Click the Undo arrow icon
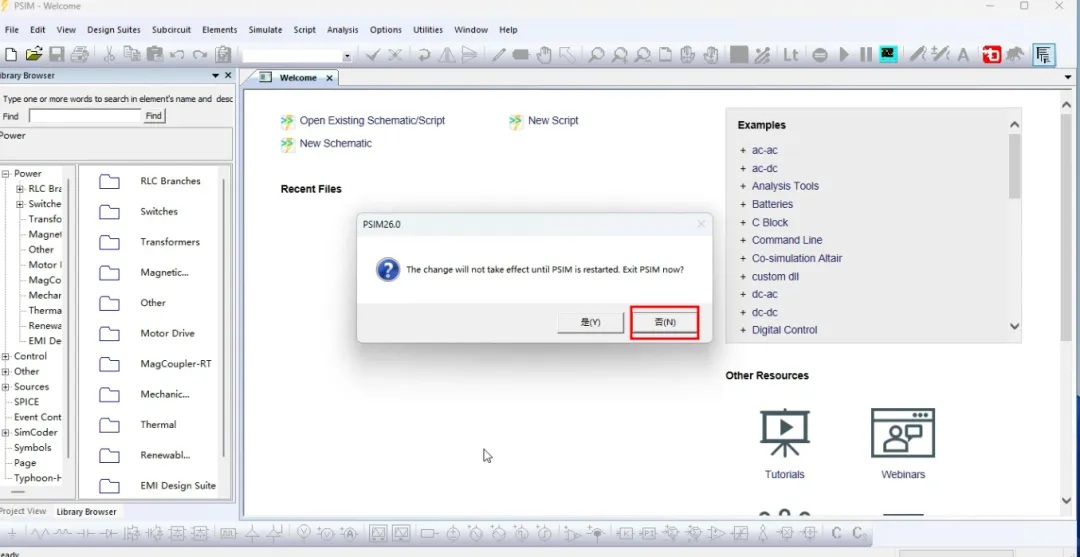Viewport: 1080px width, 557px height. tap(177, 54)
